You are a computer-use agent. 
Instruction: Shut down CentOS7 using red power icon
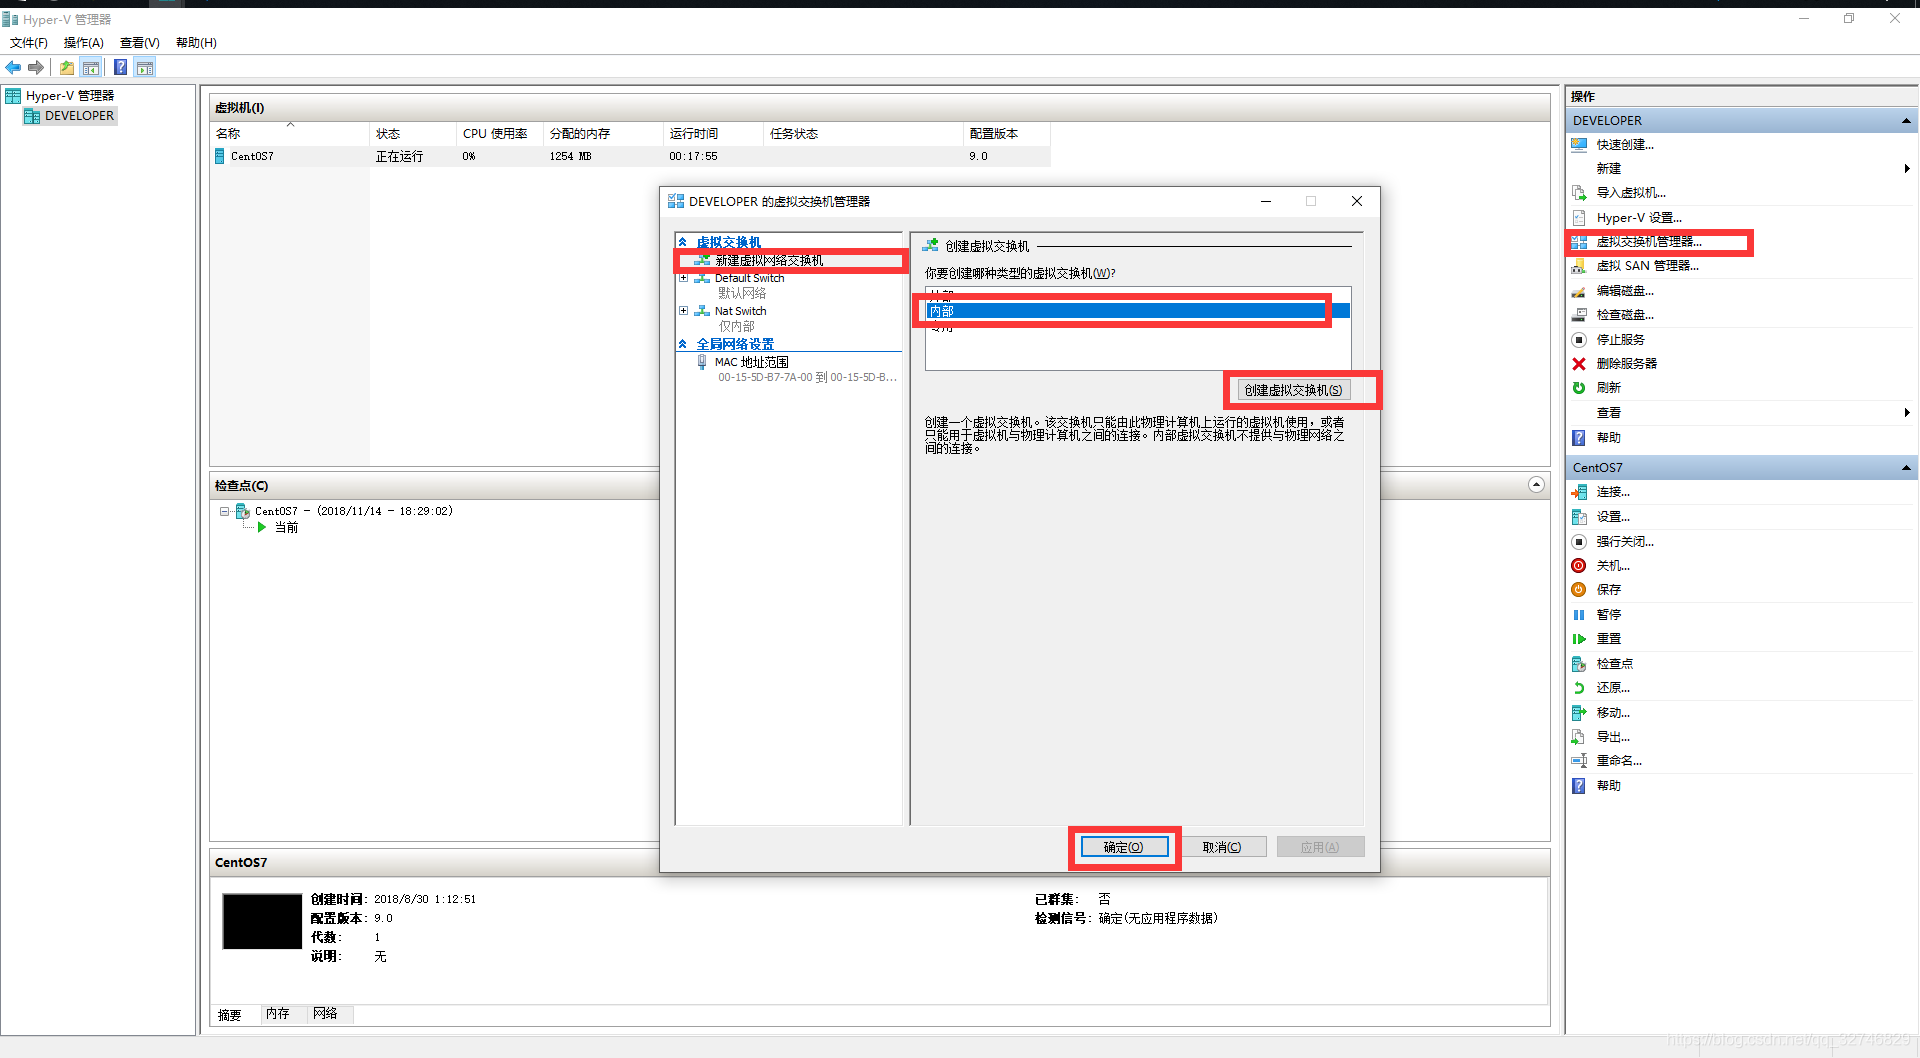pos(1579,566)
